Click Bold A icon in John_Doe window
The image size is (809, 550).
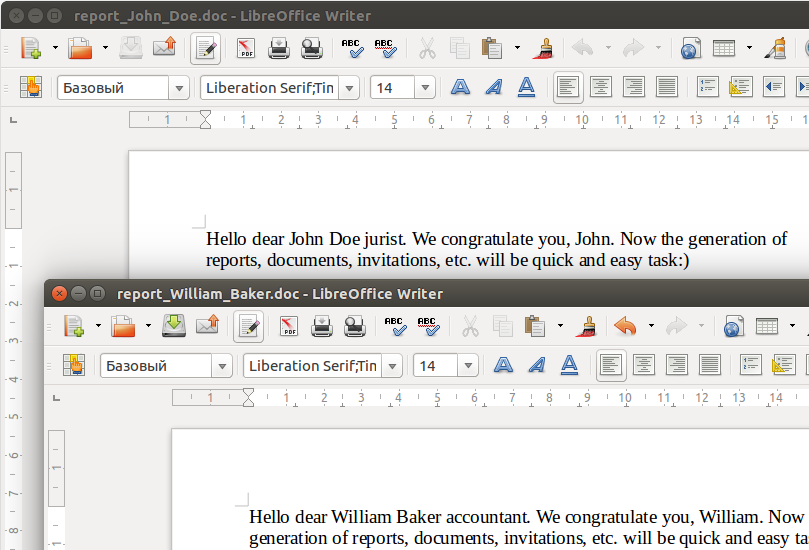point(460,87)
